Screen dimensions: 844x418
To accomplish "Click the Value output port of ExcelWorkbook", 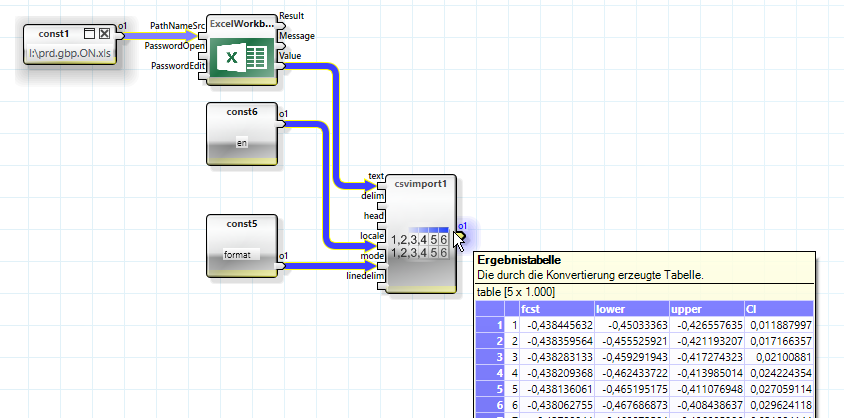I will click(x=282, y=65).
